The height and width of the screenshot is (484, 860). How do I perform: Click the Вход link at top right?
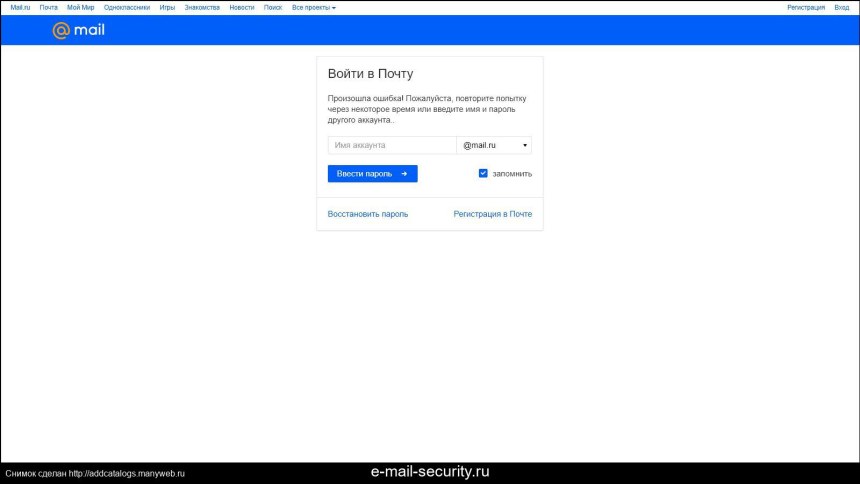(x=841, y=8)
